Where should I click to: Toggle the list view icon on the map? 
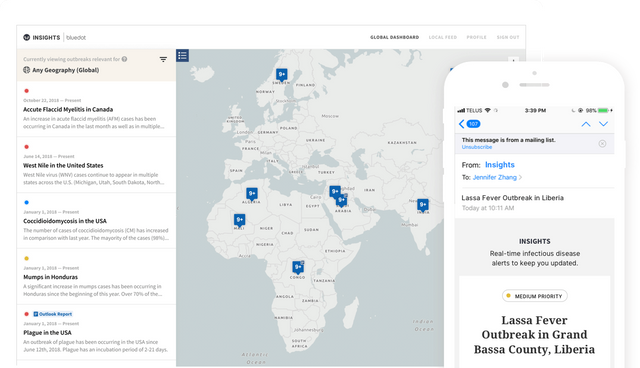point(182,55)
